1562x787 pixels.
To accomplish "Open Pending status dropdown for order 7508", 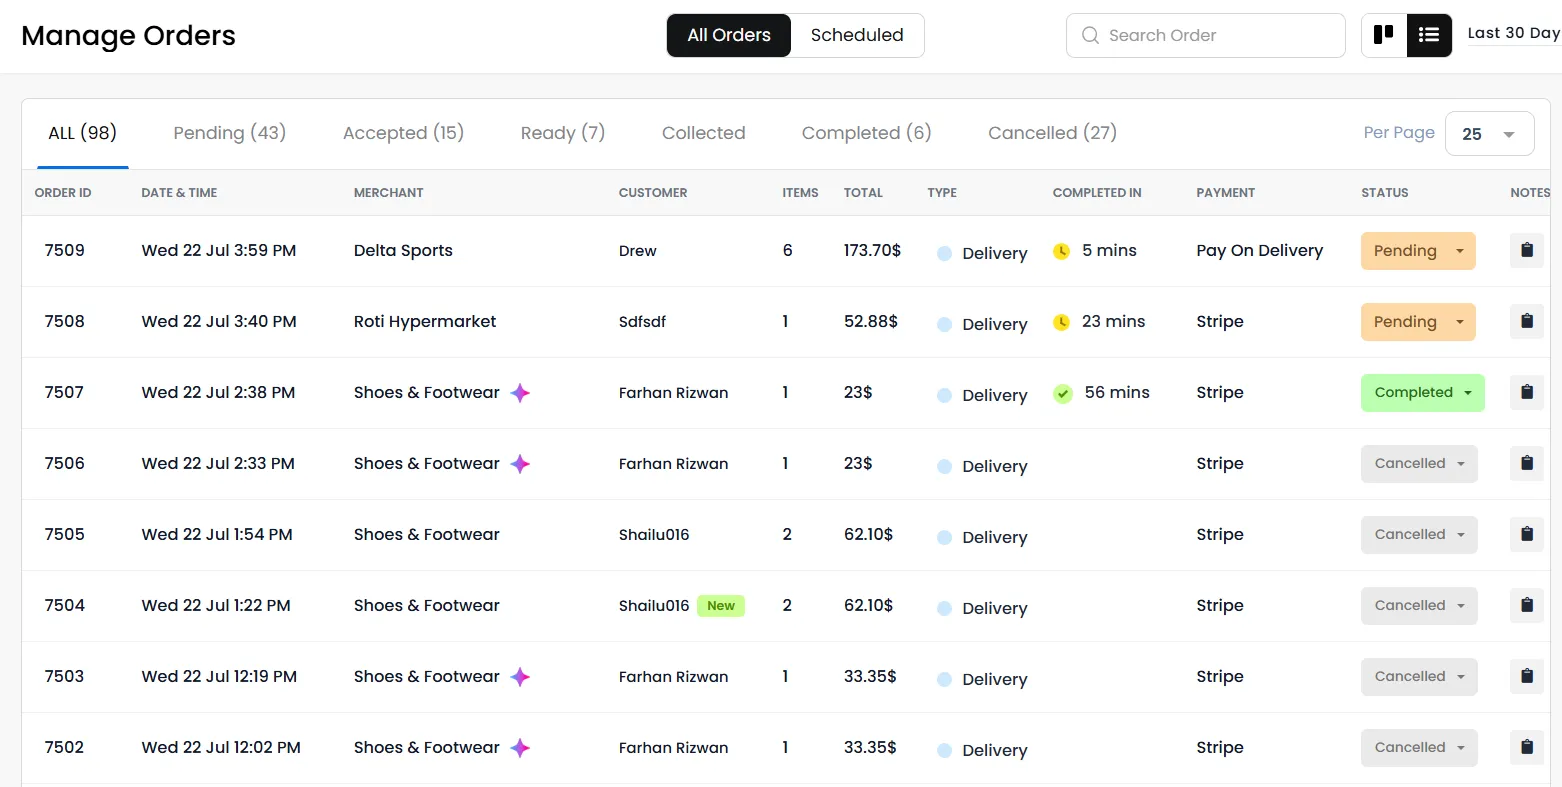I will point(1418,322).
